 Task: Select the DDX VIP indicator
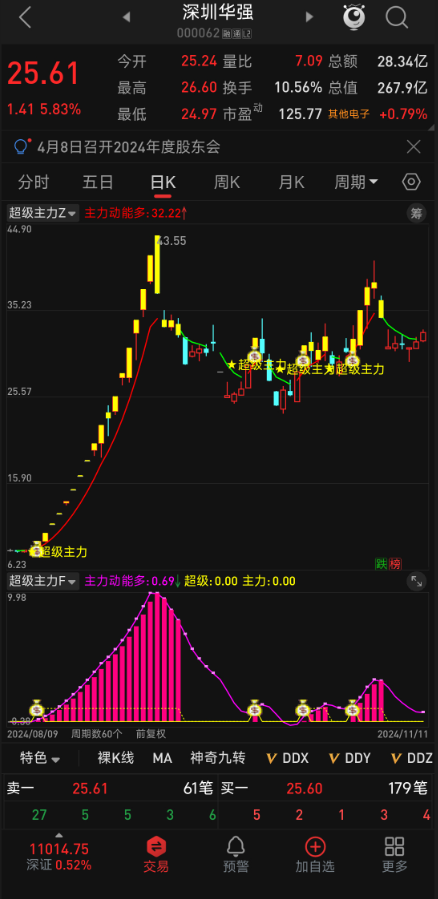pyautogui.click(x=288, y=758)
